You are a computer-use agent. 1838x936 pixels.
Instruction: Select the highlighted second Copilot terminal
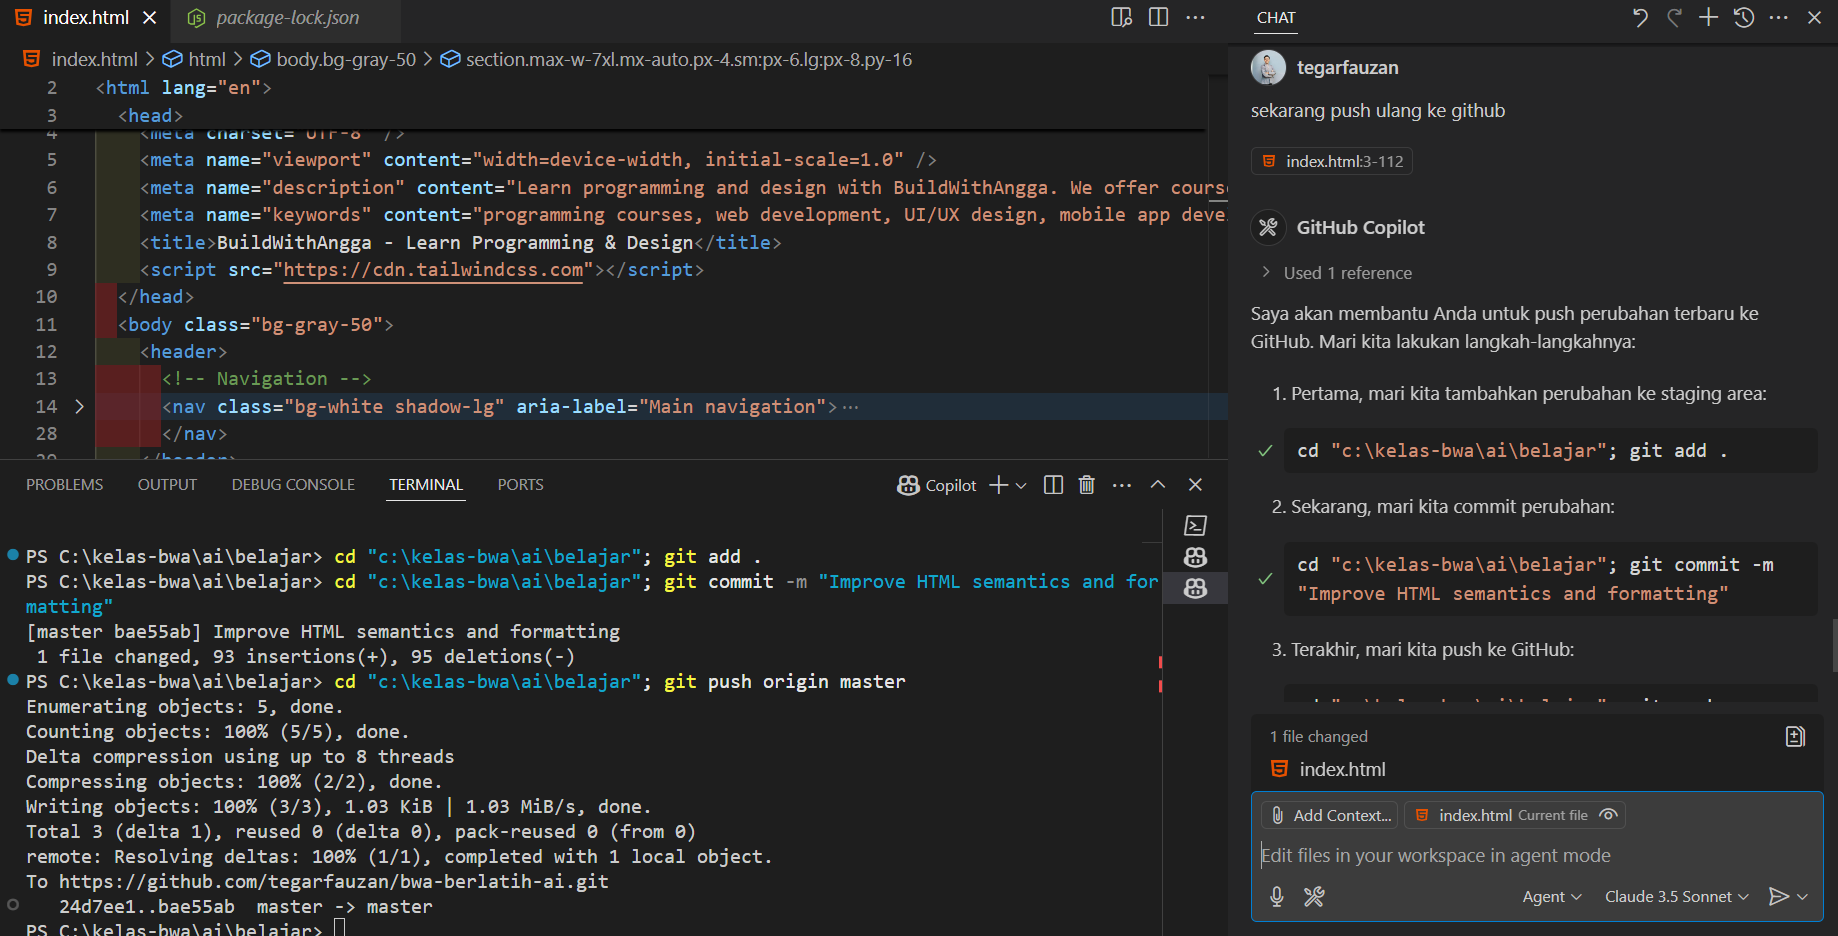(x=1195, y=589)
